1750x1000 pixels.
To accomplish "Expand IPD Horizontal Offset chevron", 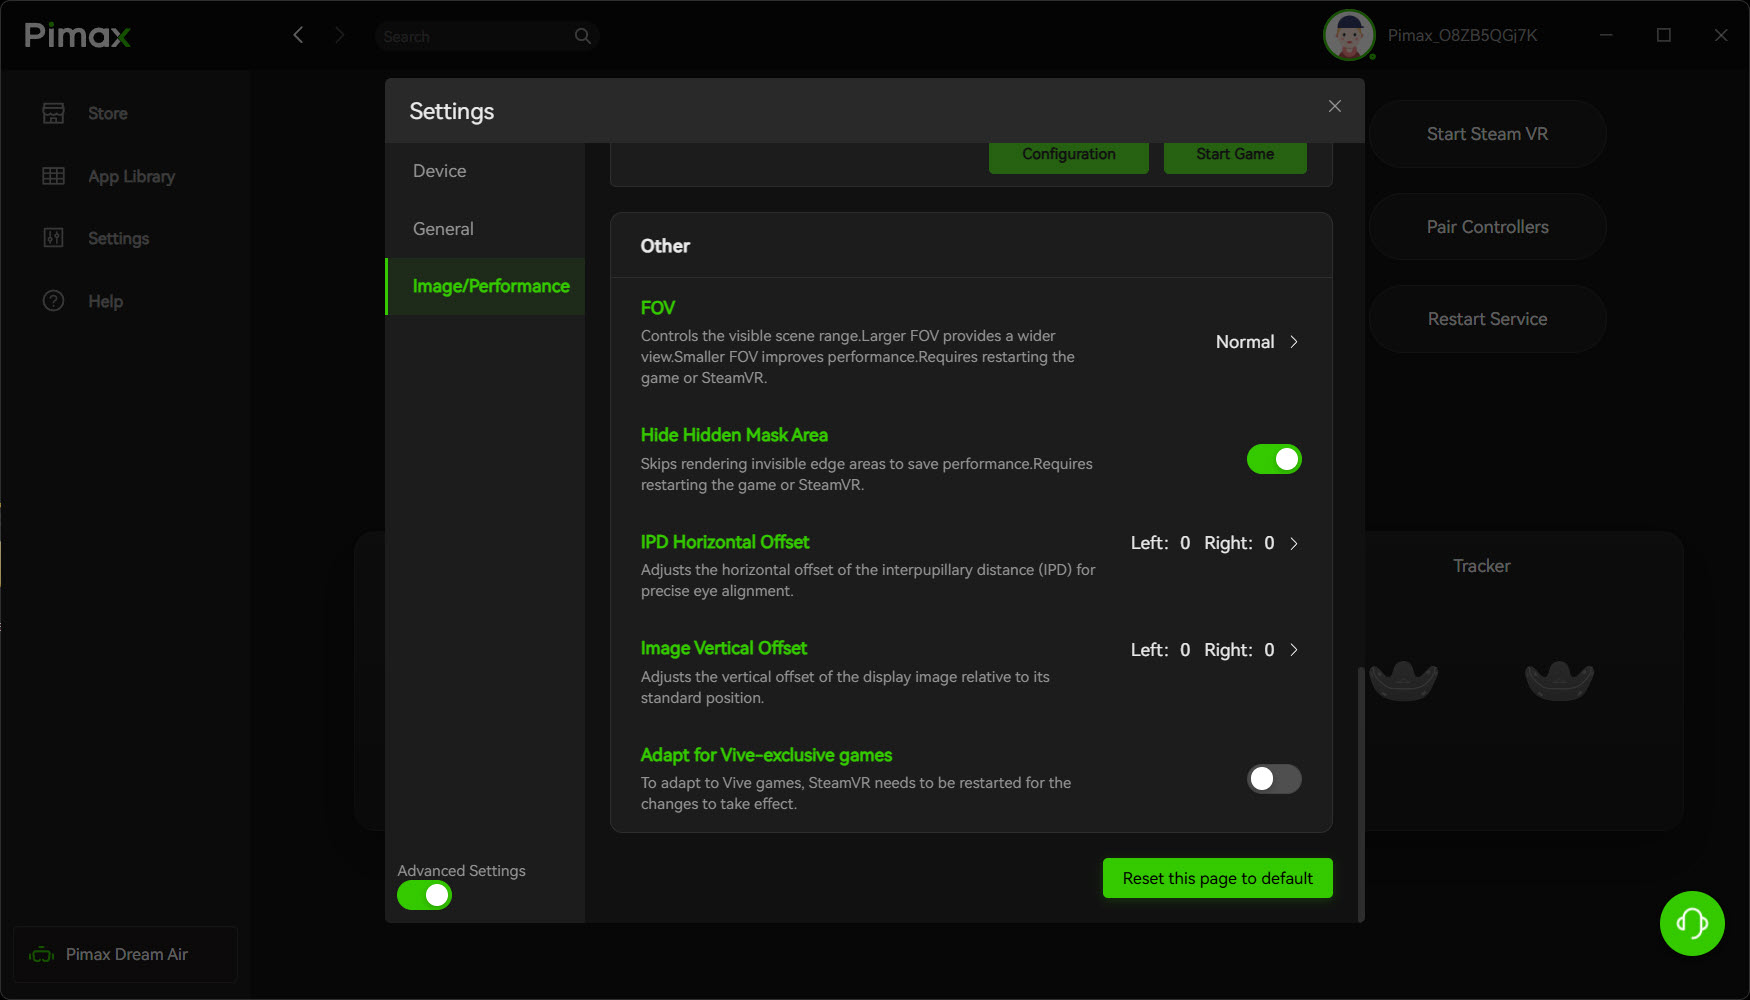I will (1294, 543).
